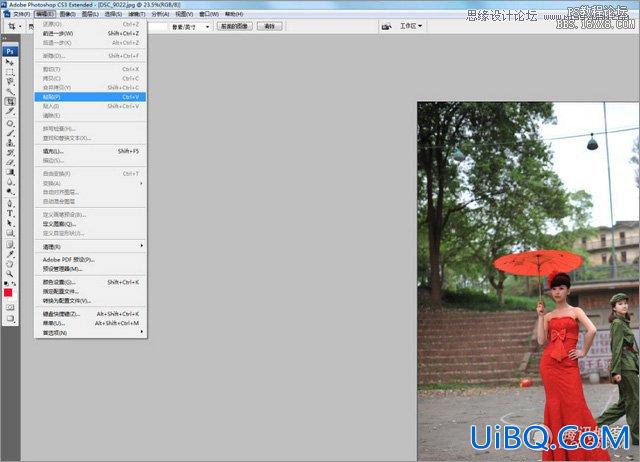The height and width of the screenshot is (462, 640).
Task: Open the 视图(V) menu
Action: click(184, 14)
